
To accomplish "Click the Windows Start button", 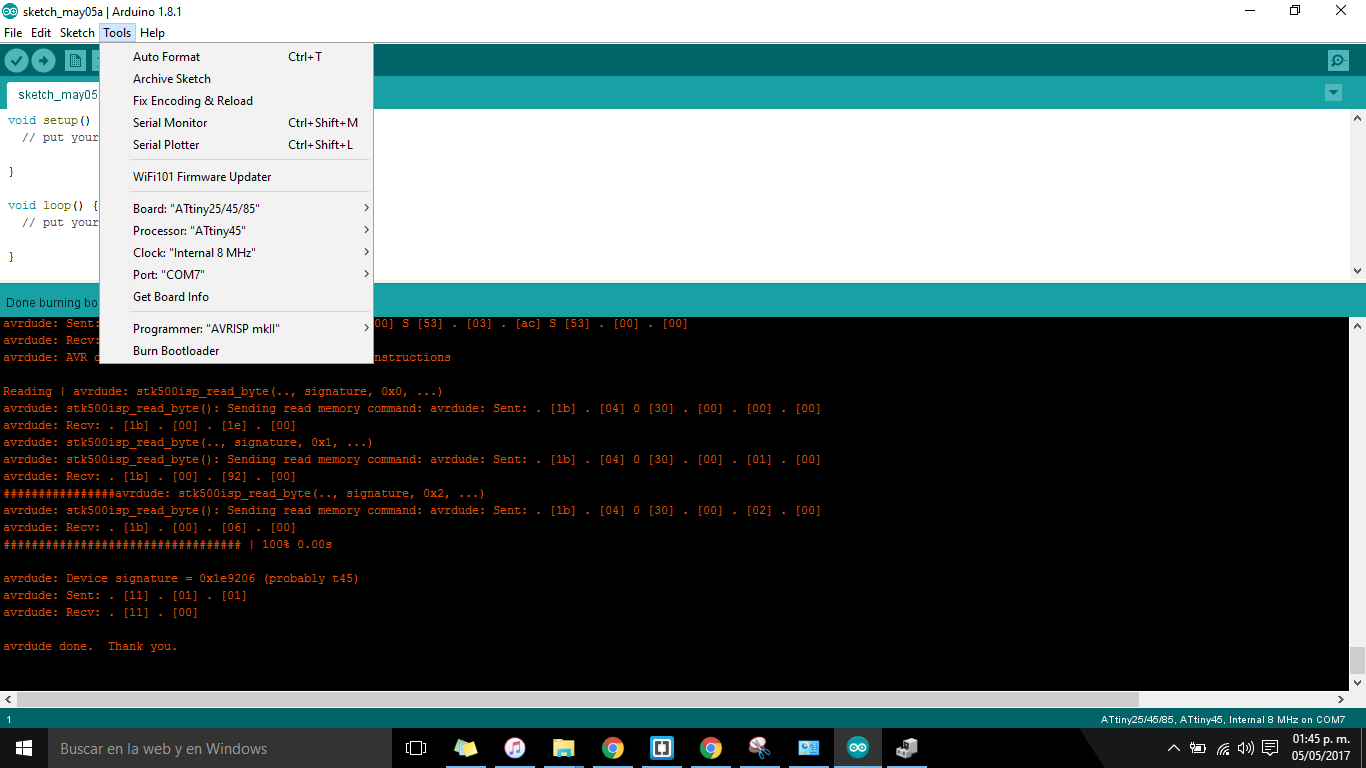I will (x=24, y=748).
